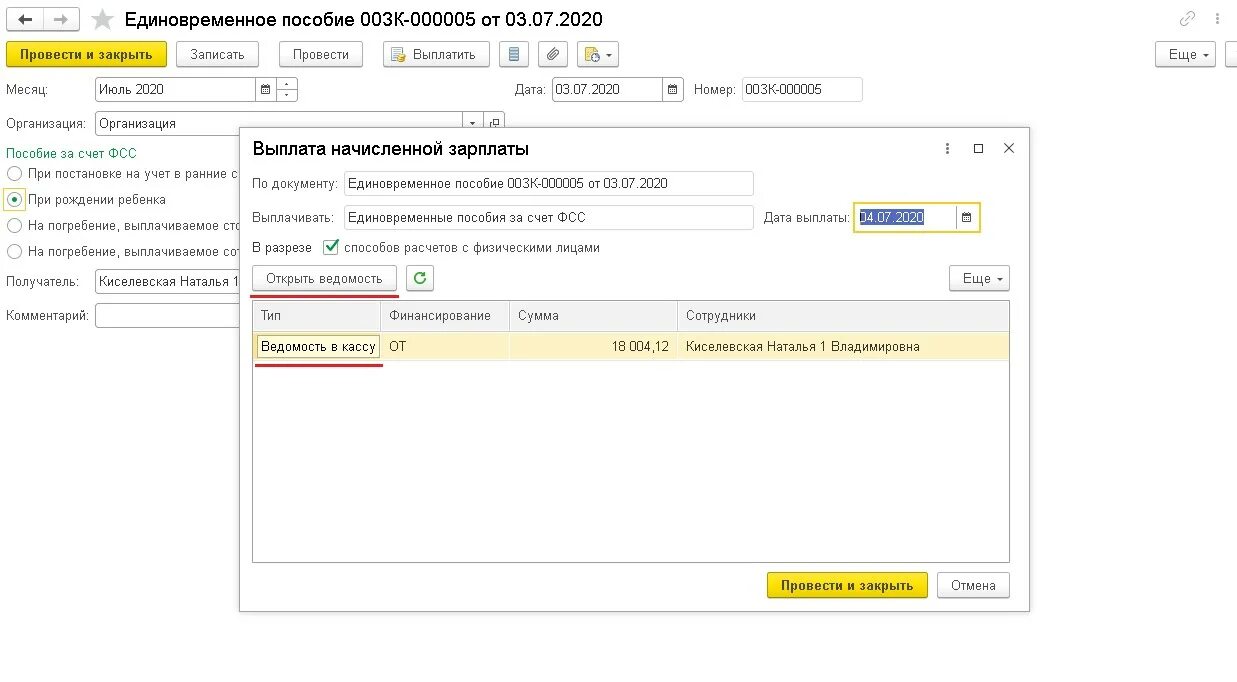The width and height of the screenshot is (1237, 682).
Task: Open the Организация field's open-form icon
Action: click(494, 123)
